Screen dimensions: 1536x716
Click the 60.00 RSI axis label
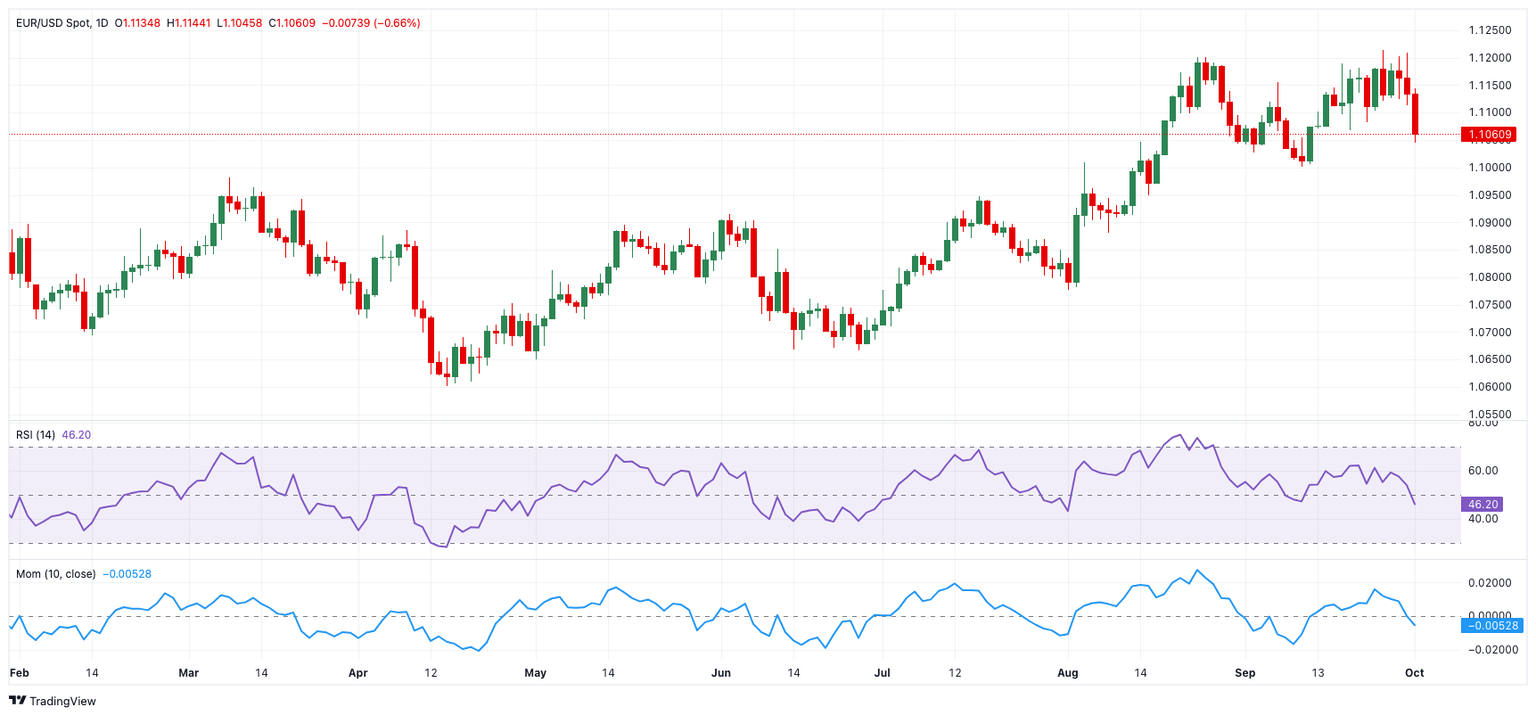pos(1481,471)
